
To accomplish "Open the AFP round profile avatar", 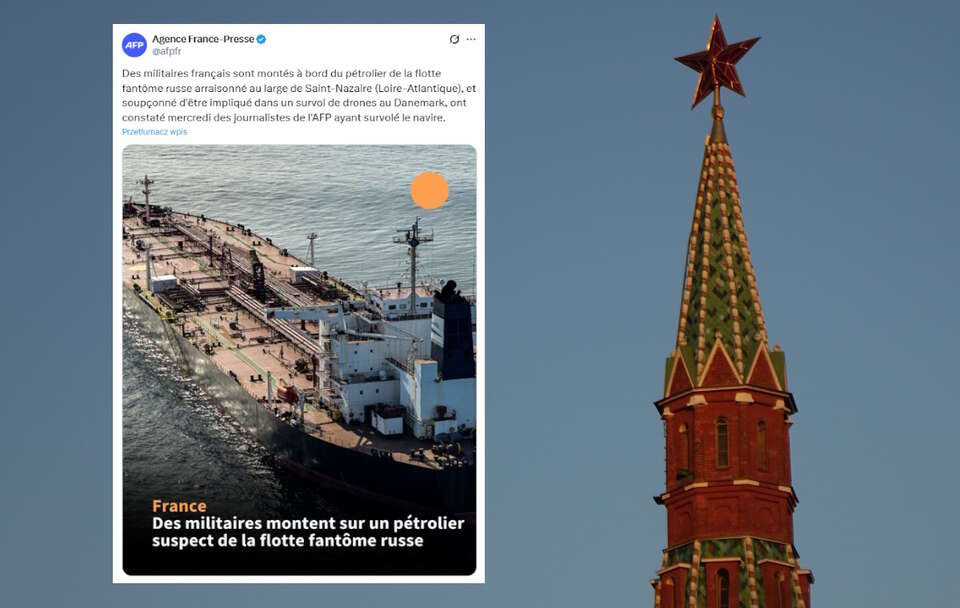I will pos(134,45).
